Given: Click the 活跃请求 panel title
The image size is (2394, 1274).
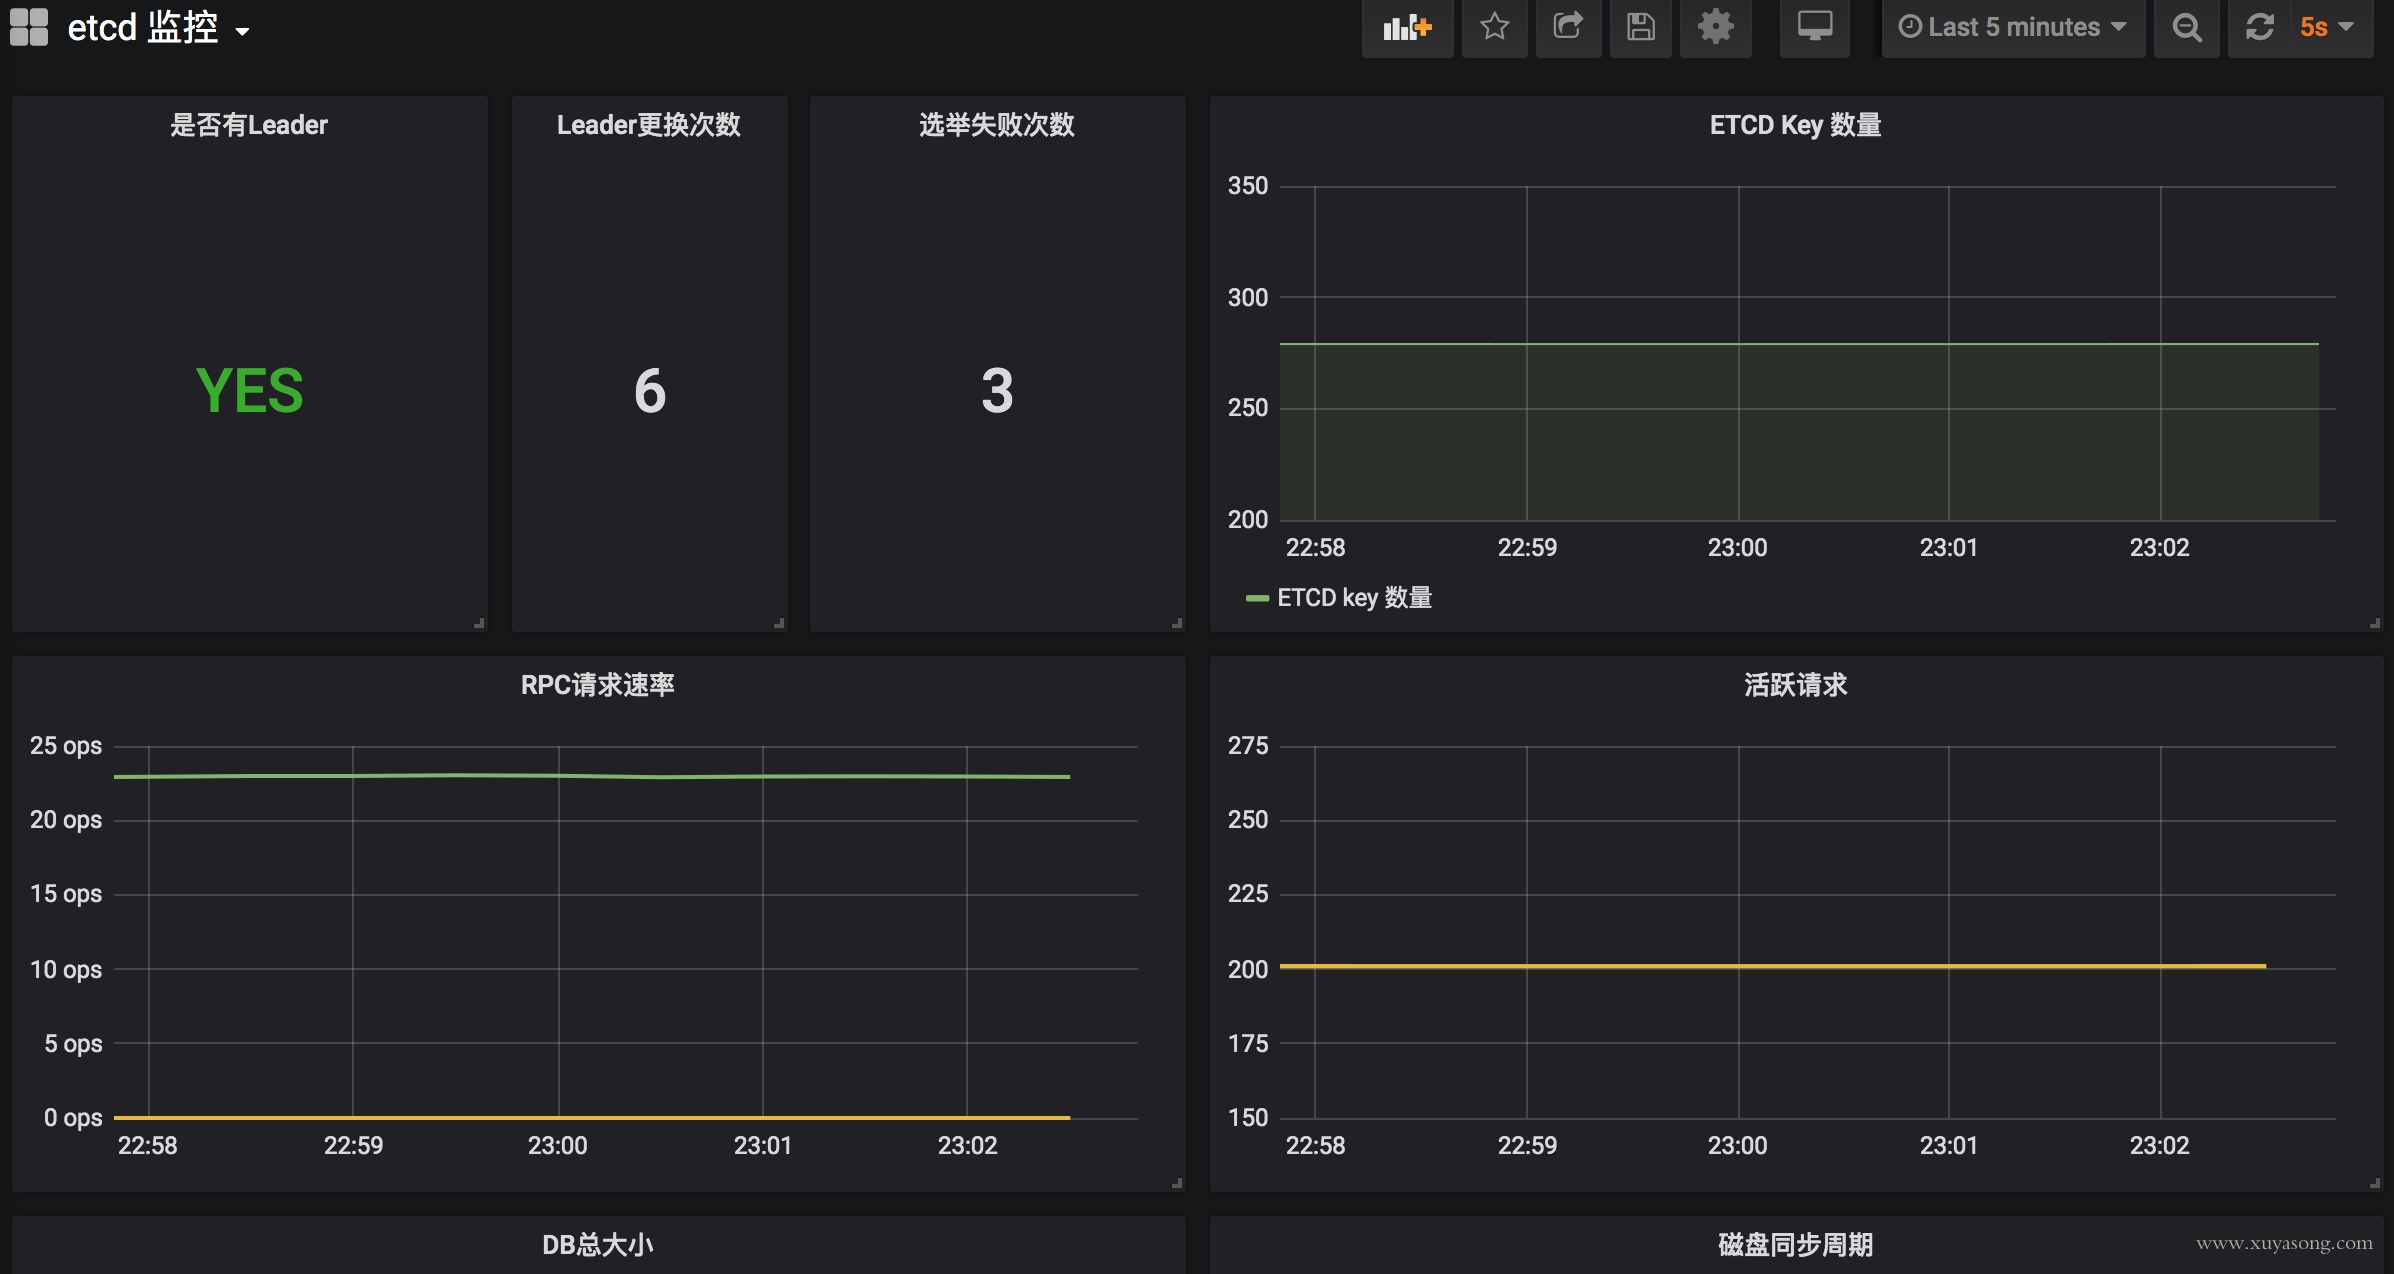Looking at the screenshot, I should 1795,685.
